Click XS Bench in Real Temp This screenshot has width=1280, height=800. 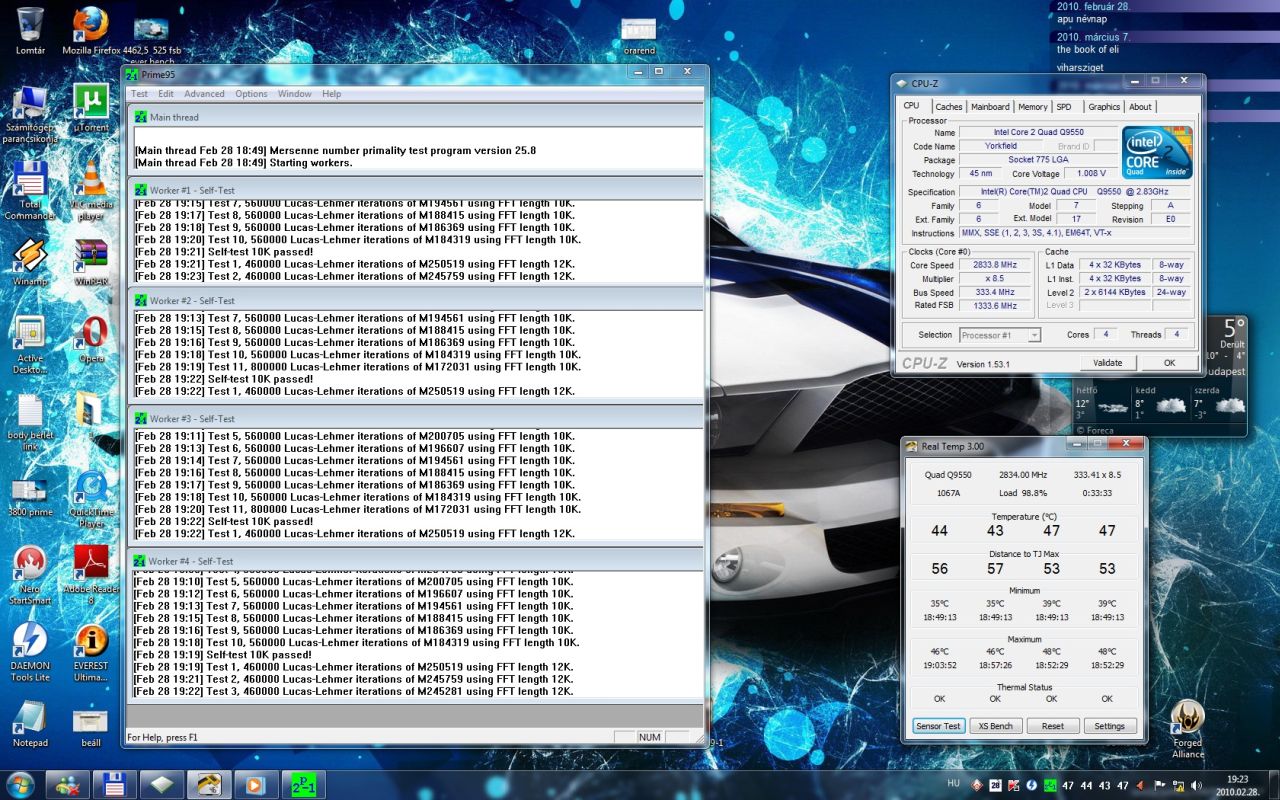[x=995, y=726]
